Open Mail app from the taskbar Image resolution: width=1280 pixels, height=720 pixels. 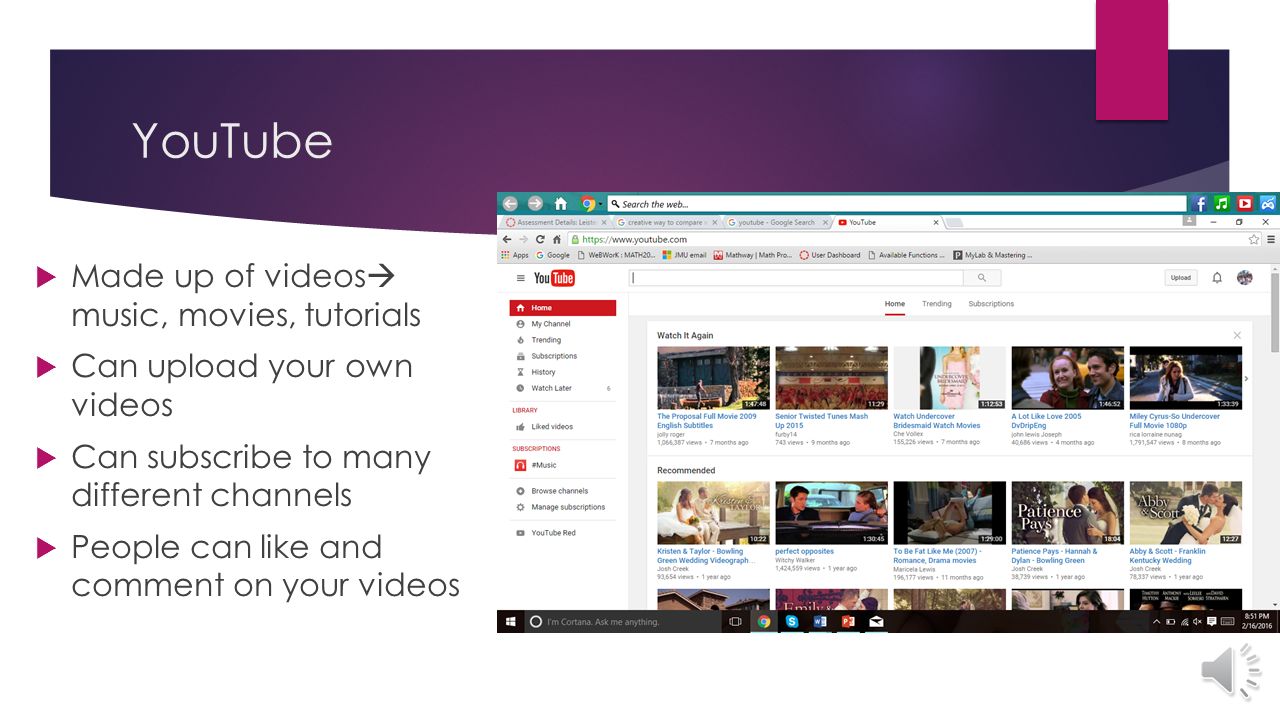876,621
